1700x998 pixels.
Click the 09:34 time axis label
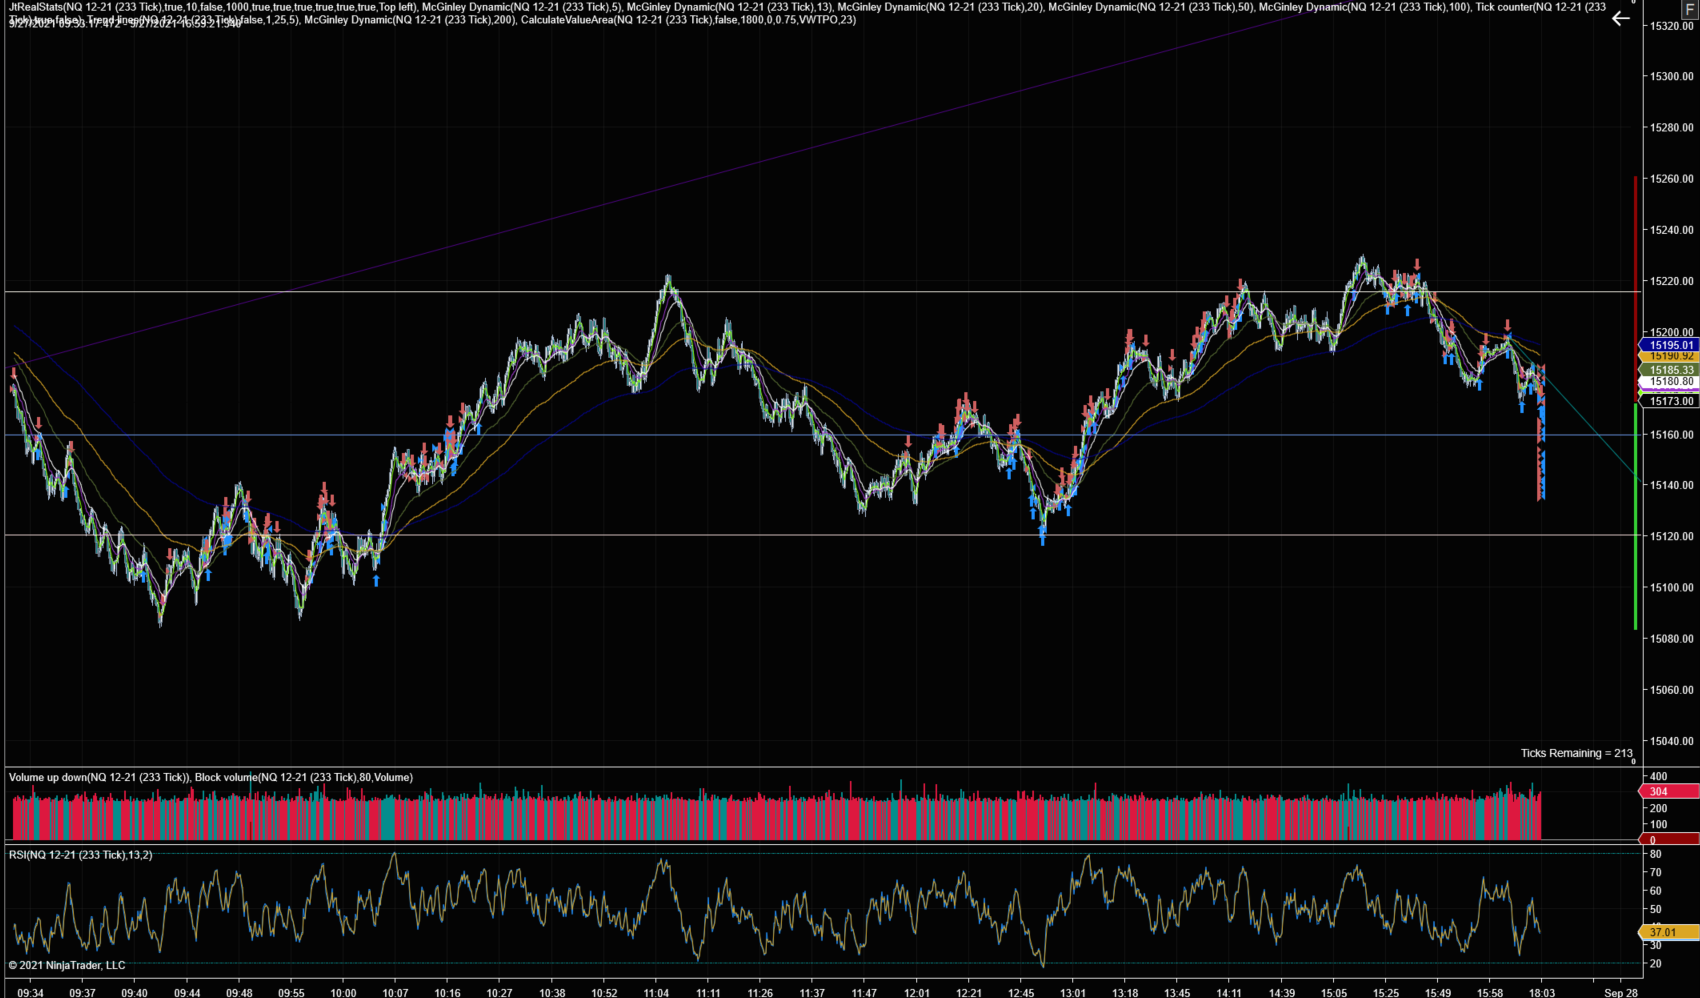[x=30, y=992]
